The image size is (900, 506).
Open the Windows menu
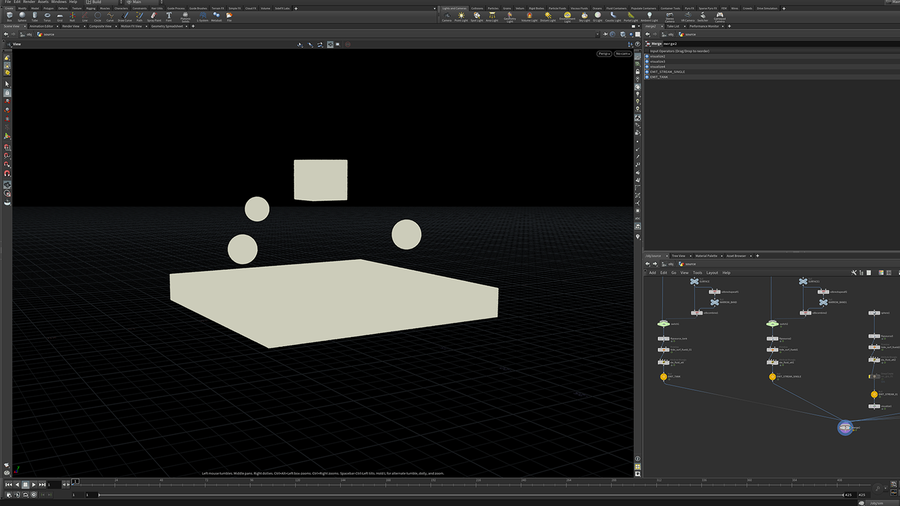[x=58, y=2]
